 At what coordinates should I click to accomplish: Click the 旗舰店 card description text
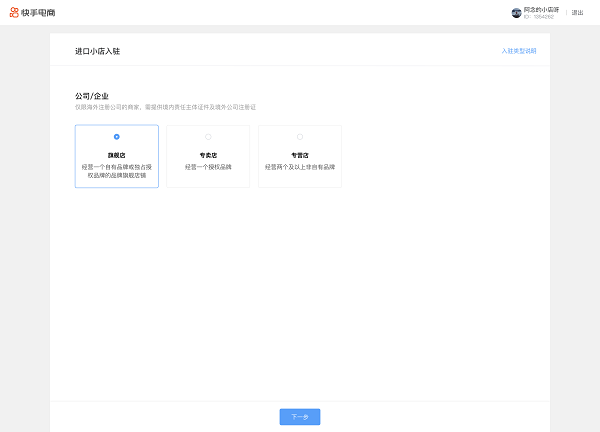(x=117, y=171)
